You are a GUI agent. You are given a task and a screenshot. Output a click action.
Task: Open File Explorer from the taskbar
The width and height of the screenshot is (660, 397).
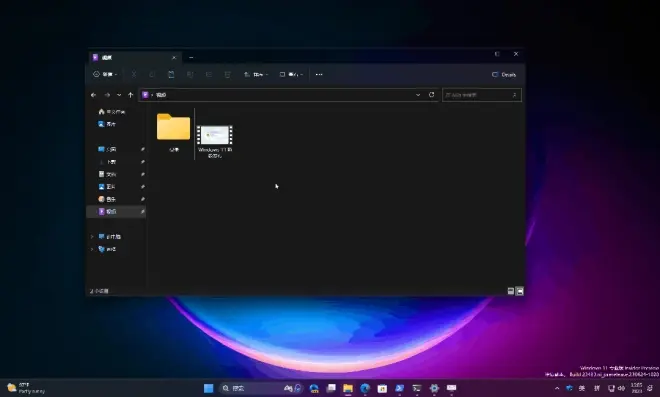(x=348, y=388)
